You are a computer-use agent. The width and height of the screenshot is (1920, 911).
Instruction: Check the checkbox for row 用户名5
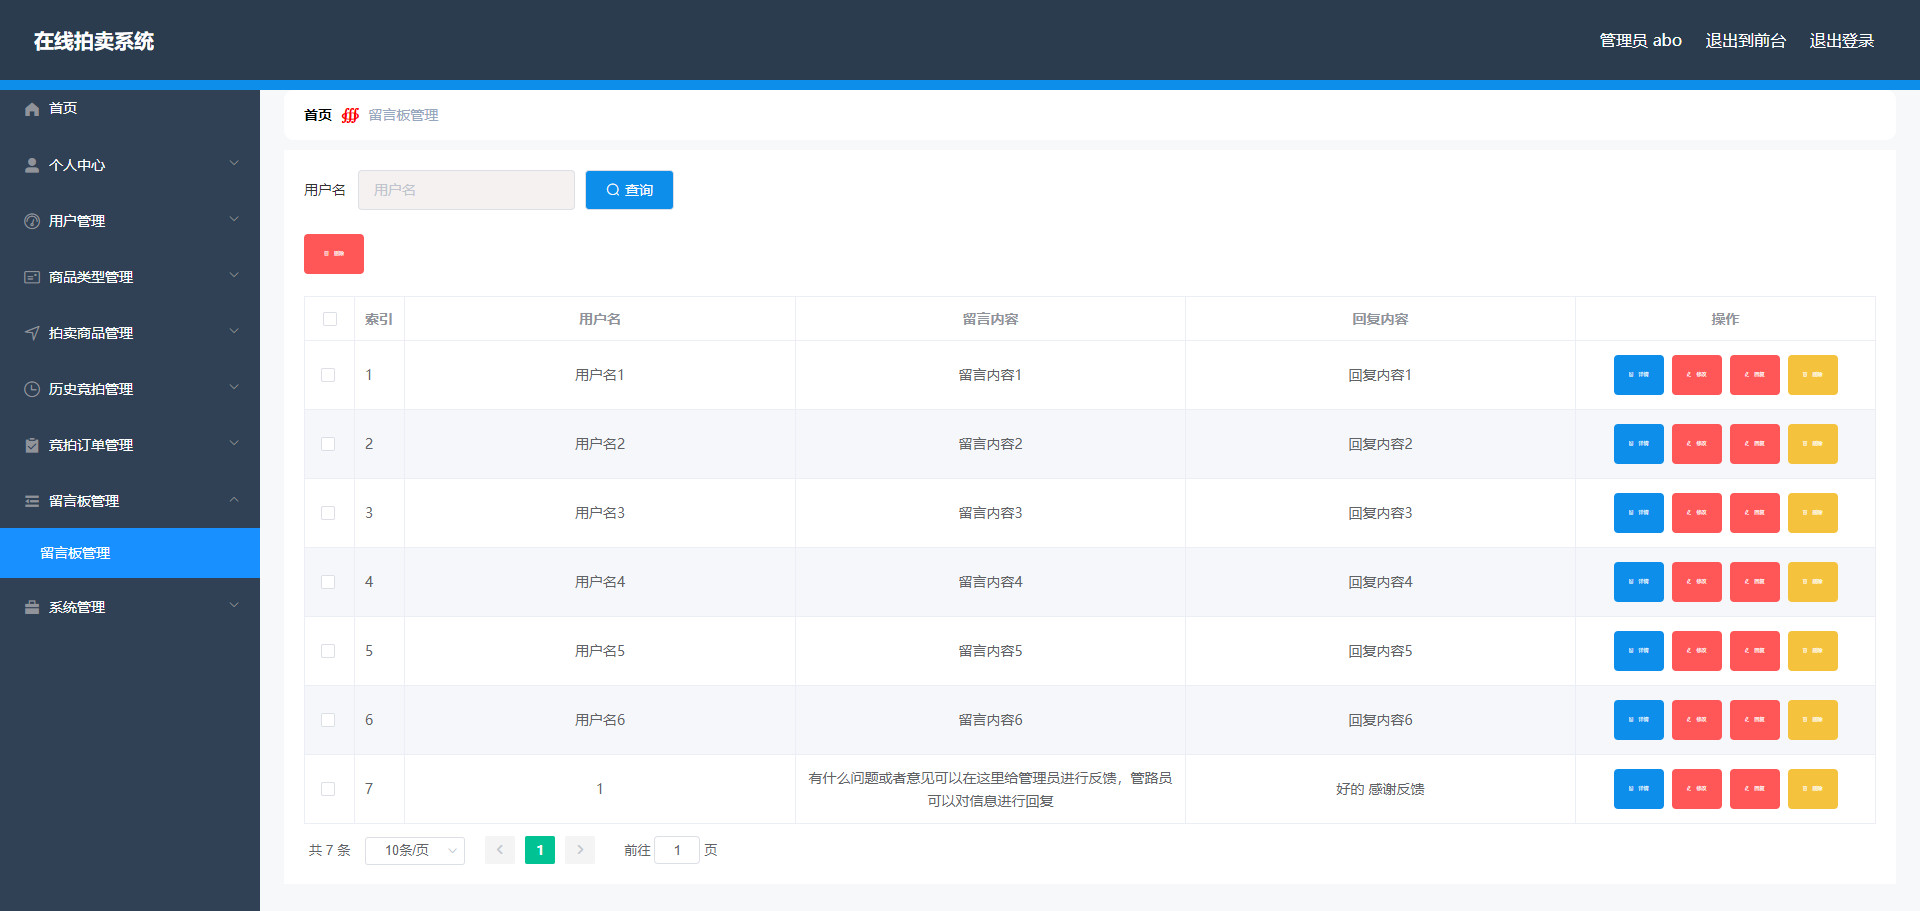(328, 651)
